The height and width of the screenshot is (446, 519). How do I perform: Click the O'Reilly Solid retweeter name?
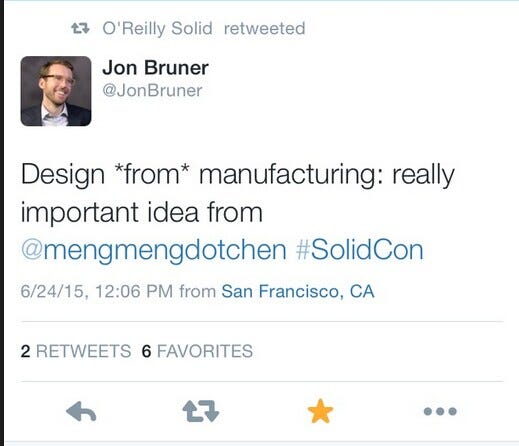pos(157,28)
